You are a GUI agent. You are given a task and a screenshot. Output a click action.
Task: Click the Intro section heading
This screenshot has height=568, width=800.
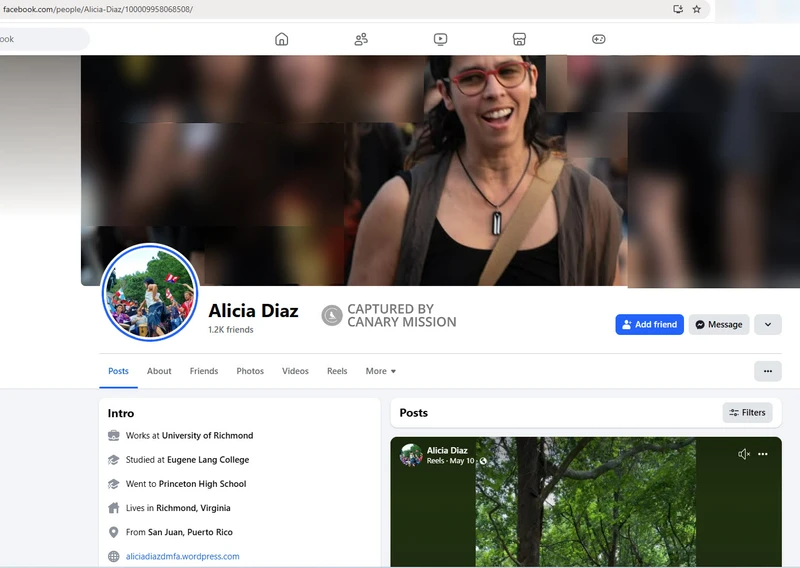click(121, 413)
